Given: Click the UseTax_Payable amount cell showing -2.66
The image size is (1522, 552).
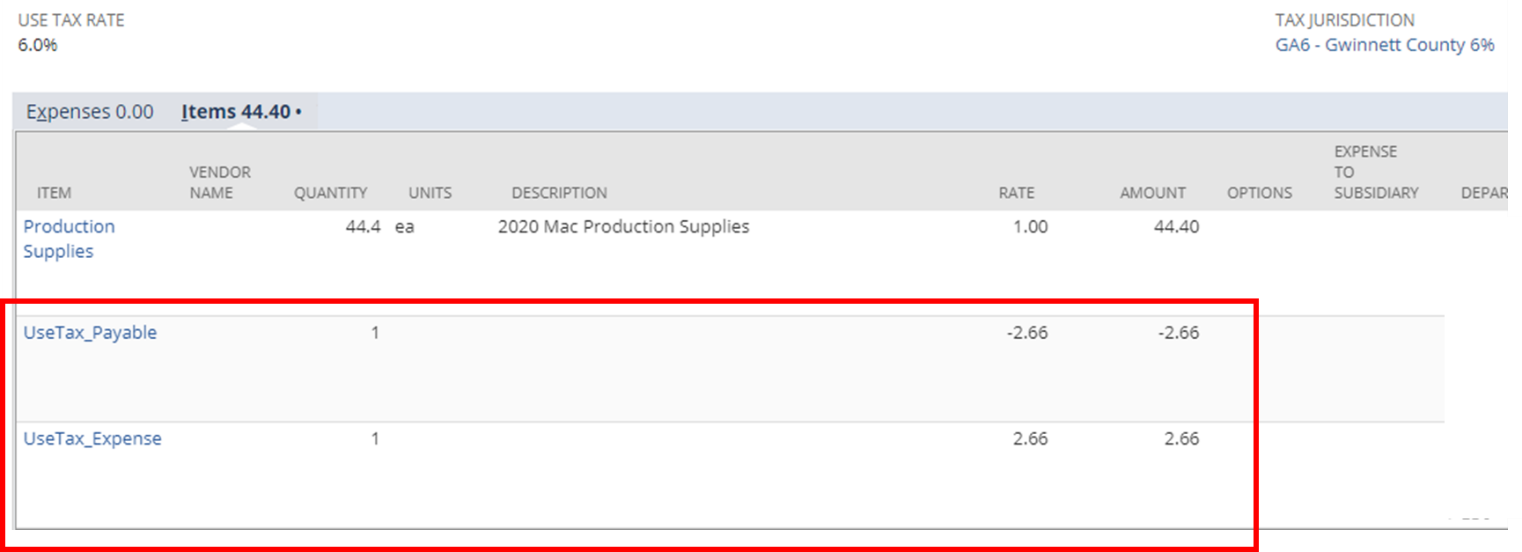Looking at the screenshot, I should 1178,333.
